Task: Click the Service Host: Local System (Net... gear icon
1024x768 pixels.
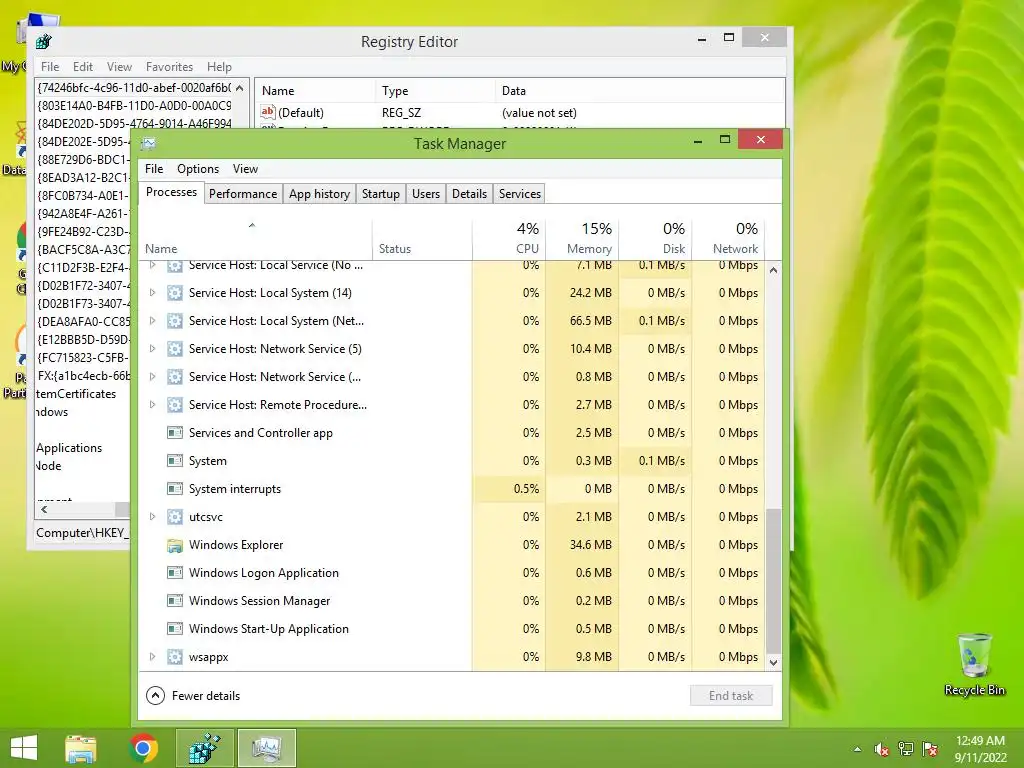Action: (174, 321)
